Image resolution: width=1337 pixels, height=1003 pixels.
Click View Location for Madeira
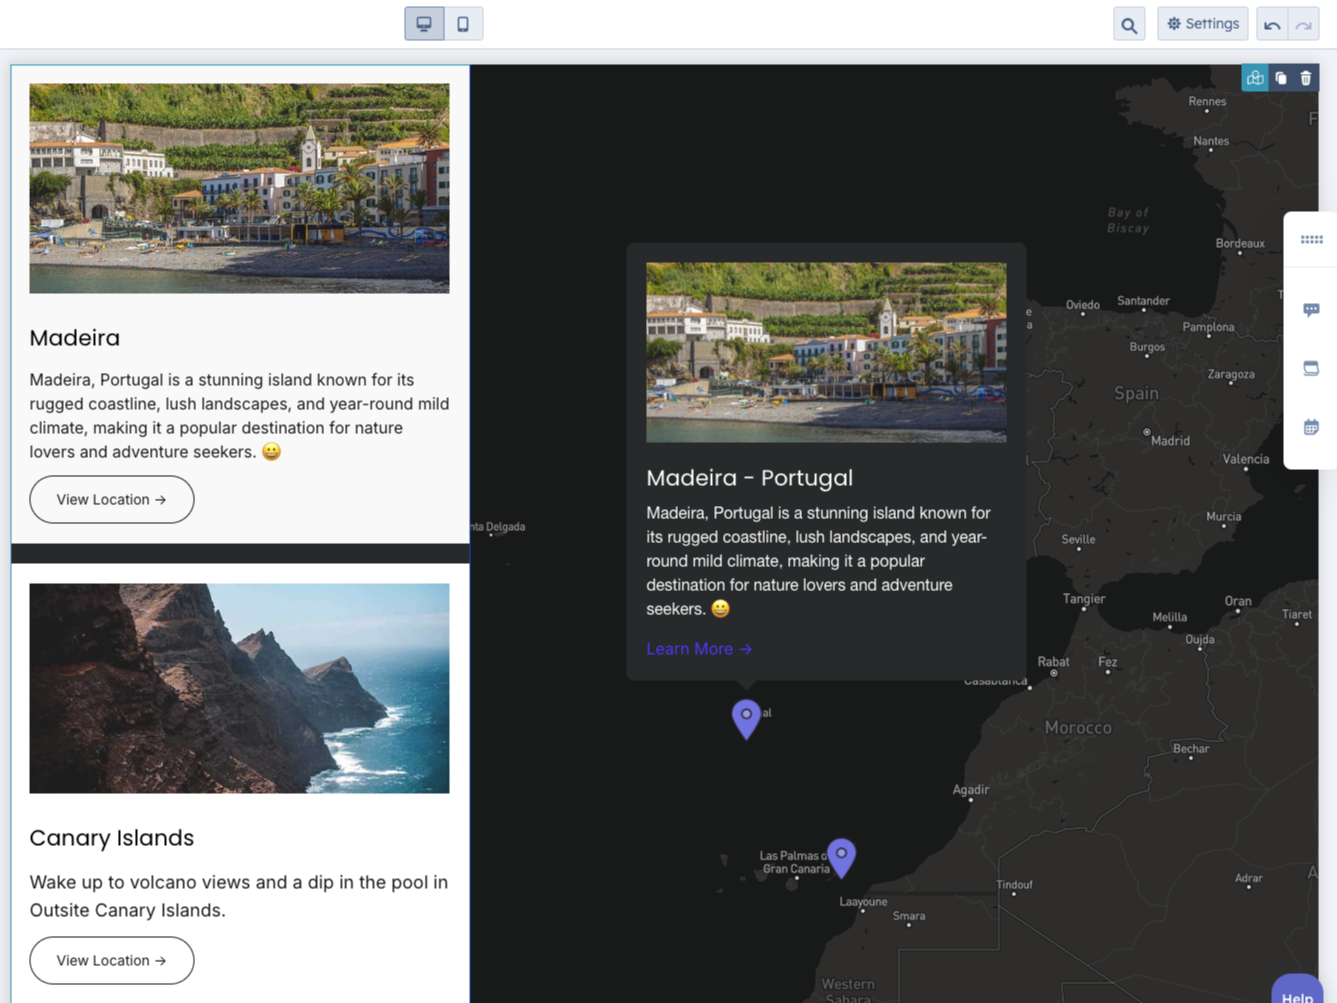(x=111, y=499)
